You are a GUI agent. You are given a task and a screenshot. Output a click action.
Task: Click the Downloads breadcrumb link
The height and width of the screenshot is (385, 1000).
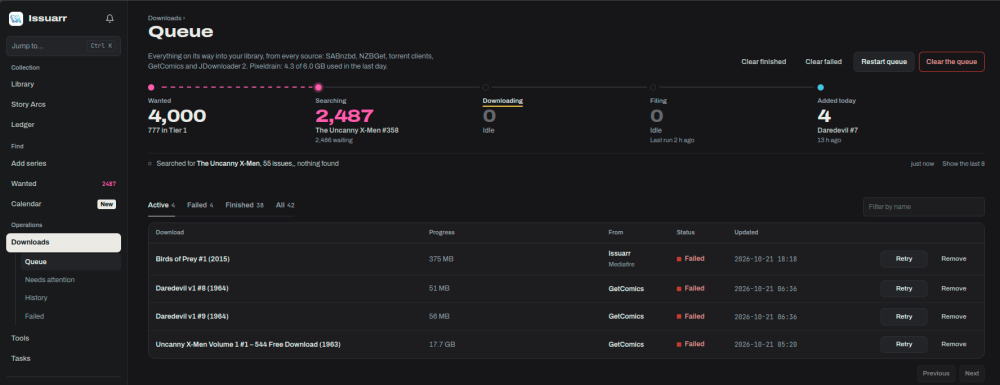[x=165, y=18]
